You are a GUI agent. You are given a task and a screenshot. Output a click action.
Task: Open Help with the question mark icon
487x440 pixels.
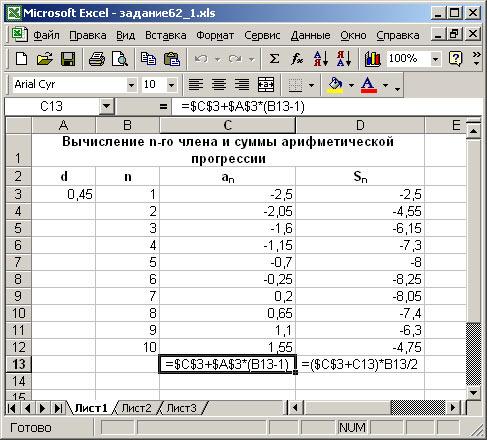point(455,59)
